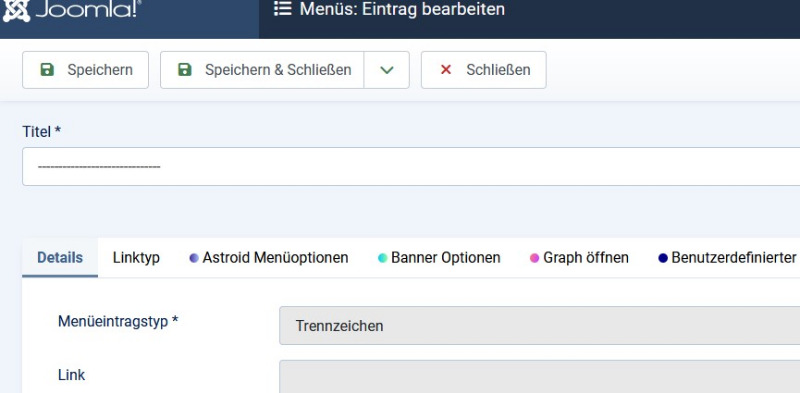Image resolution: width=800 pixels, height=393 pixels.
Task: Open the Linktyp tab
Action: click(x=136, y=258)
